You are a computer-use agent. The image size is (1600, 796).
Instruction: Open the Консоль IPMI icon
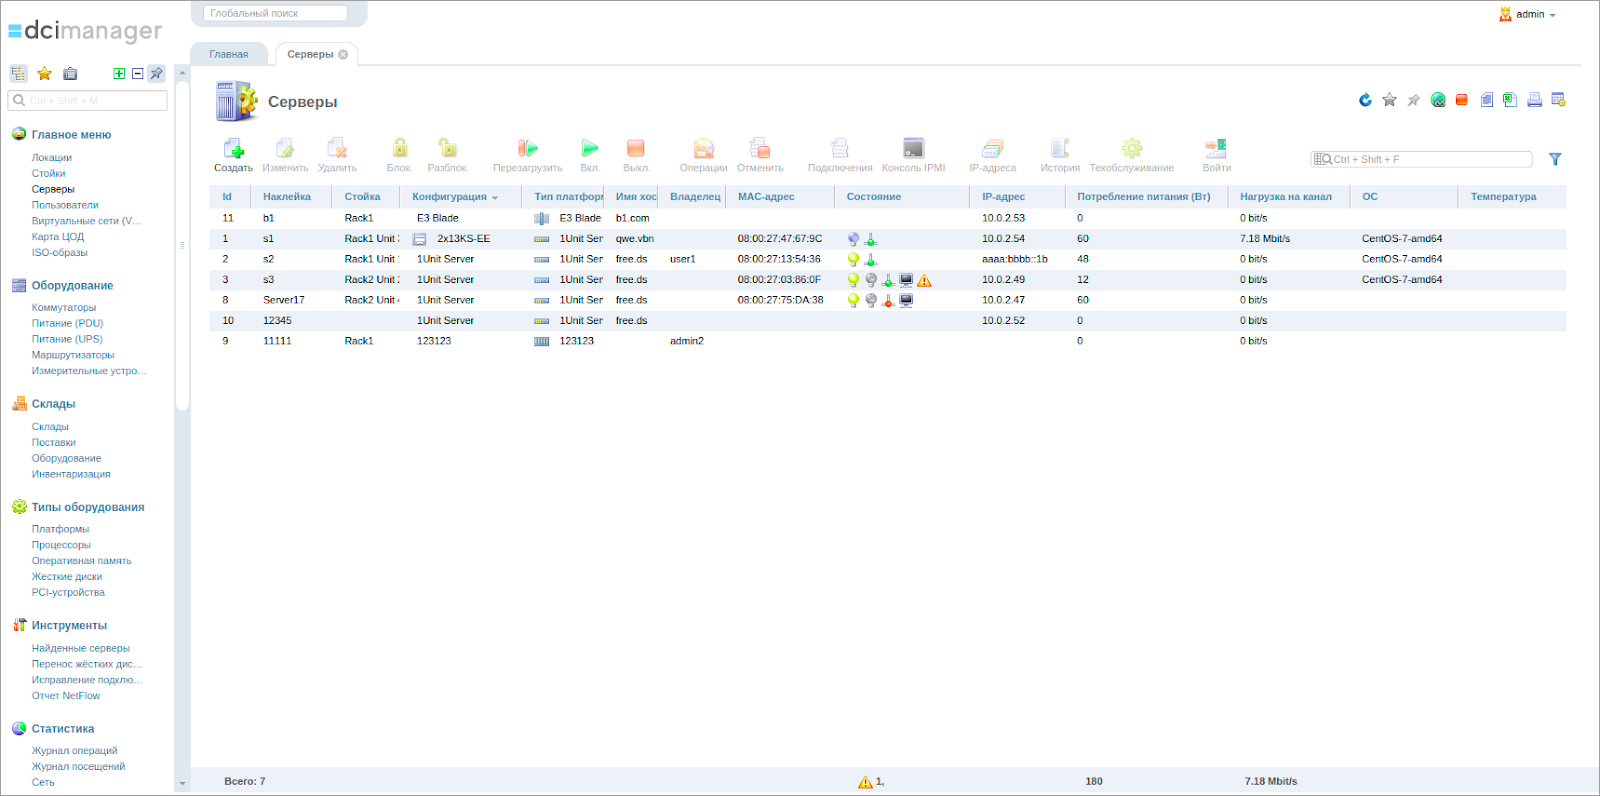913,149
